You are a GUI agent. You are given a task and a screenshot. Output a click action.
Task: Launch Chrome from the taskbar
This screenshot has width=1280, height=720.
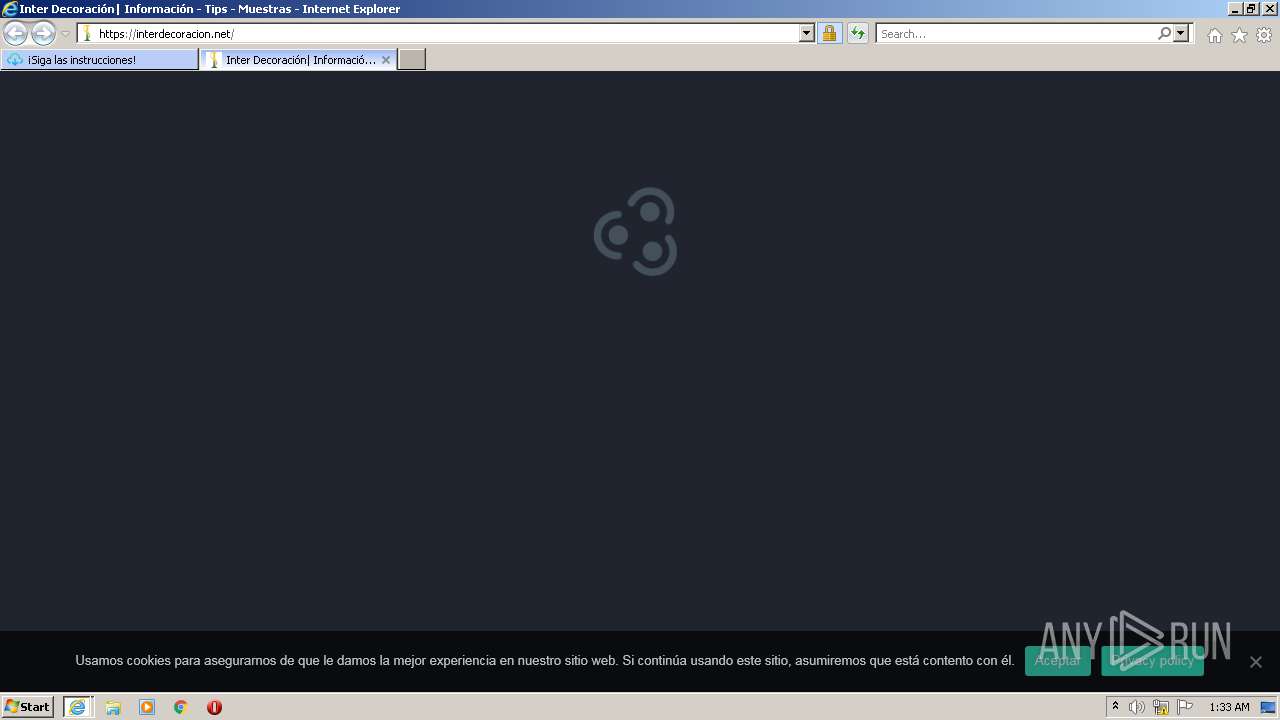181,707
